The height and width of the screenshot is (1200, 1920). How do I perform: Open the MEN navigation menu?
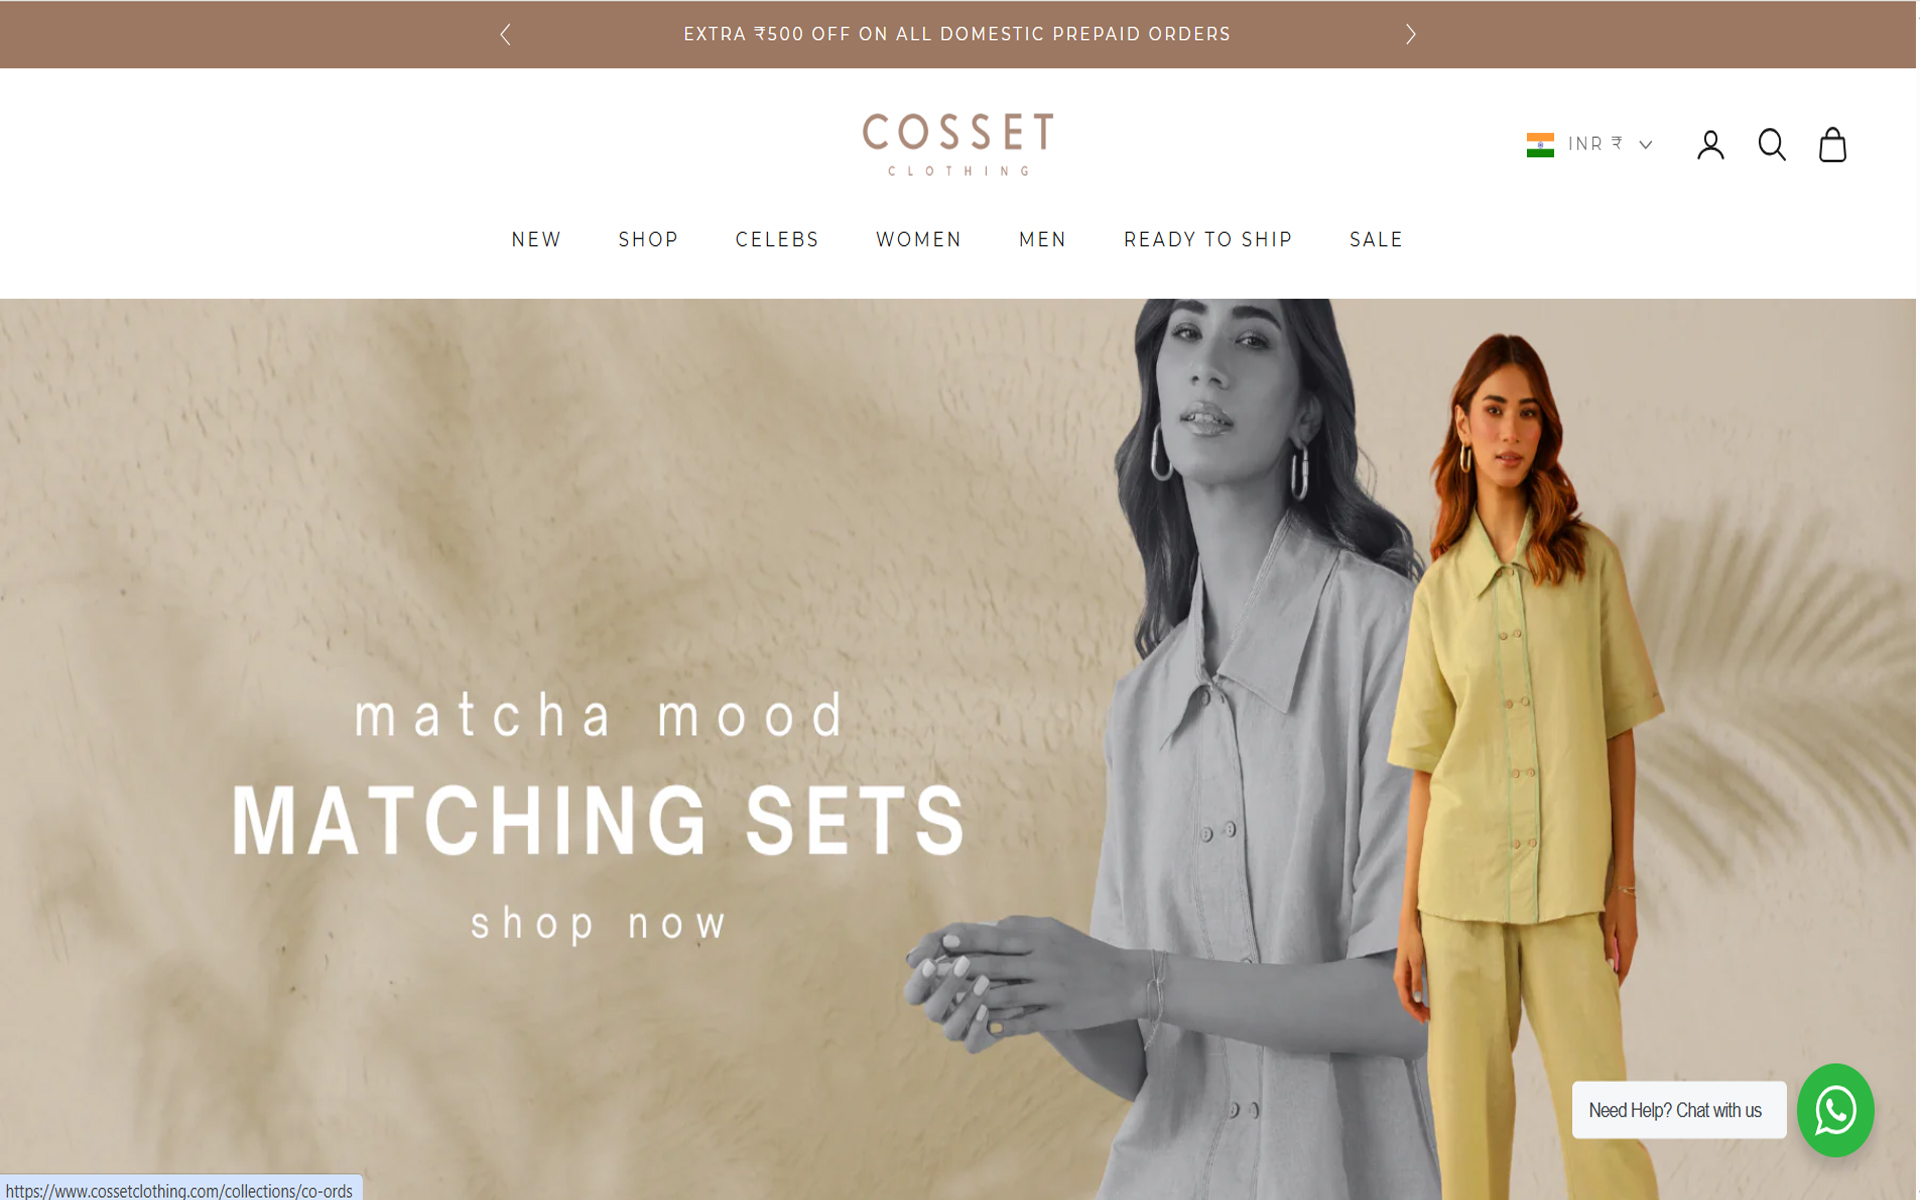point(1043,240)
